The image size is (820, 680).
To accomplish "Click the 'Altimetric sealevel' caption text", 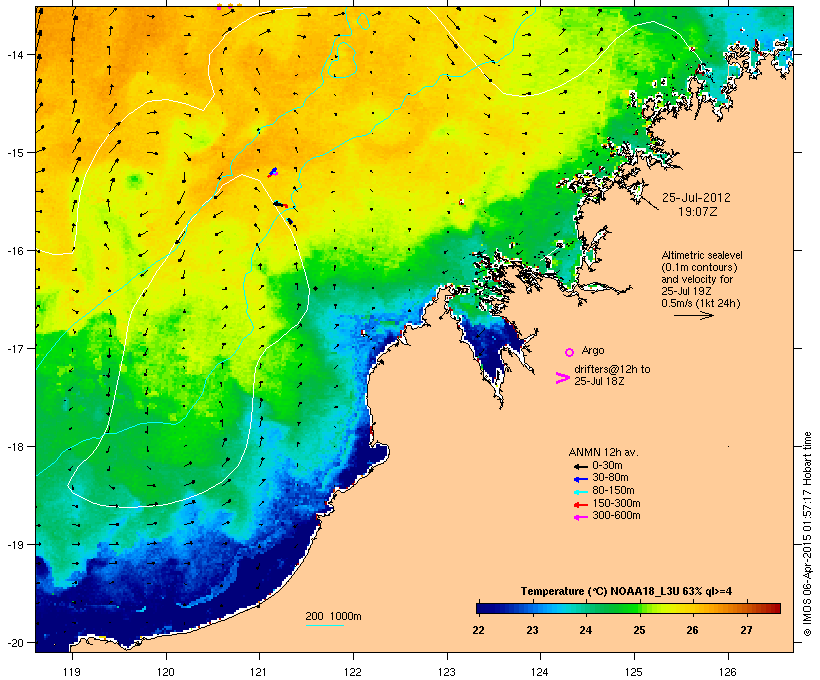I will coord(702,255).
